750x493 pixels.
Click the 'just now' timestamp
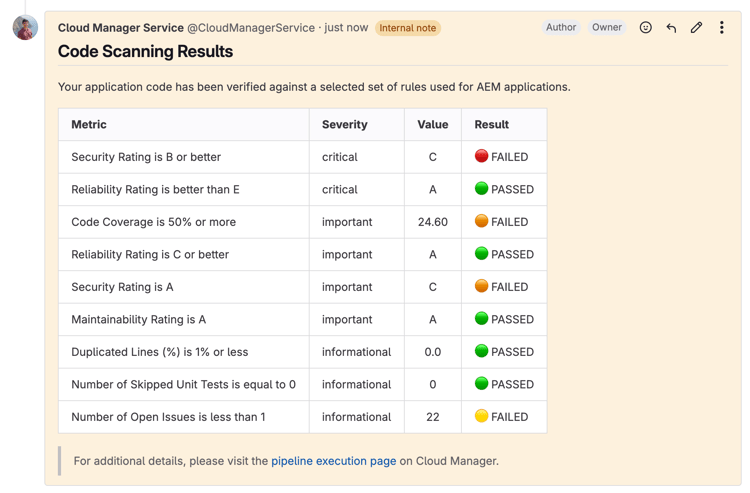coord(345,28)
